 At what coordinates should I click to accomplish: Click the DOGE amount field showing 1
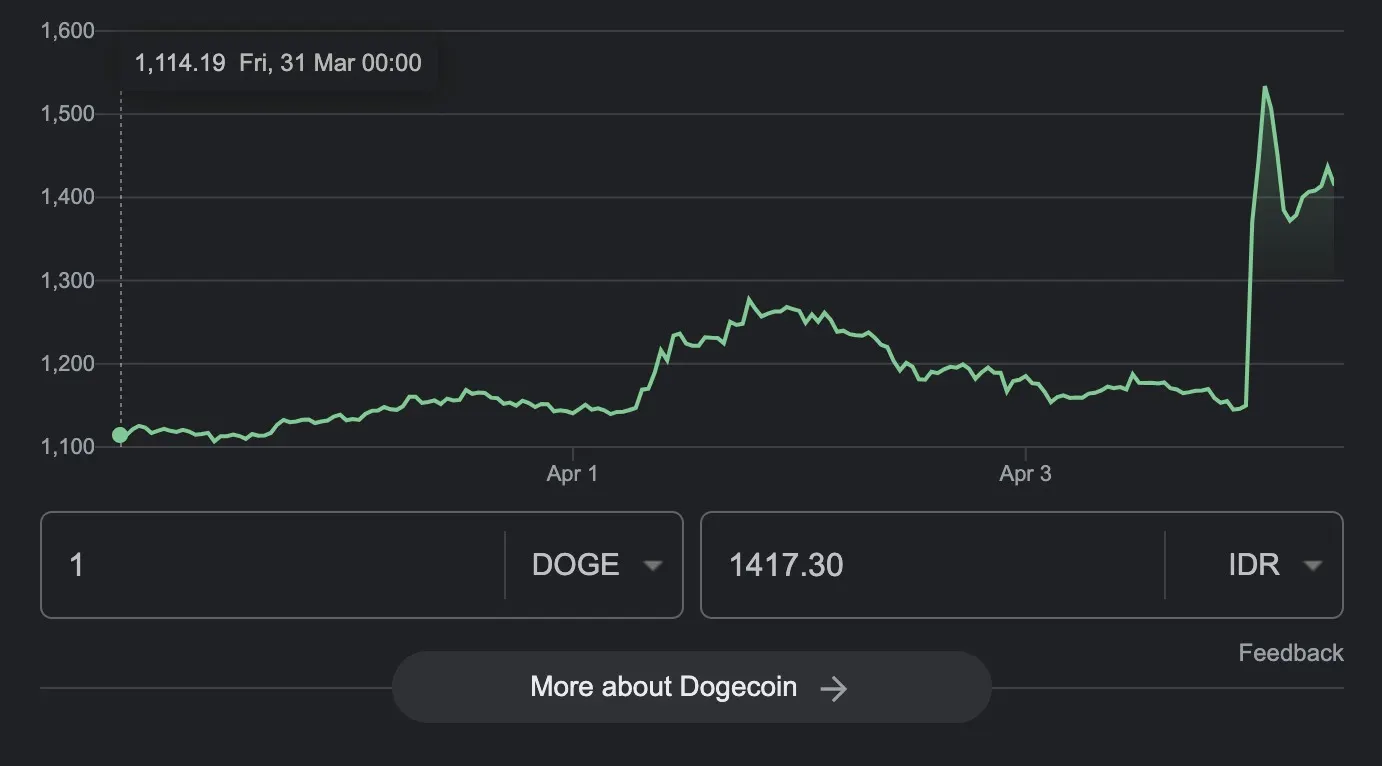(272, 565)
